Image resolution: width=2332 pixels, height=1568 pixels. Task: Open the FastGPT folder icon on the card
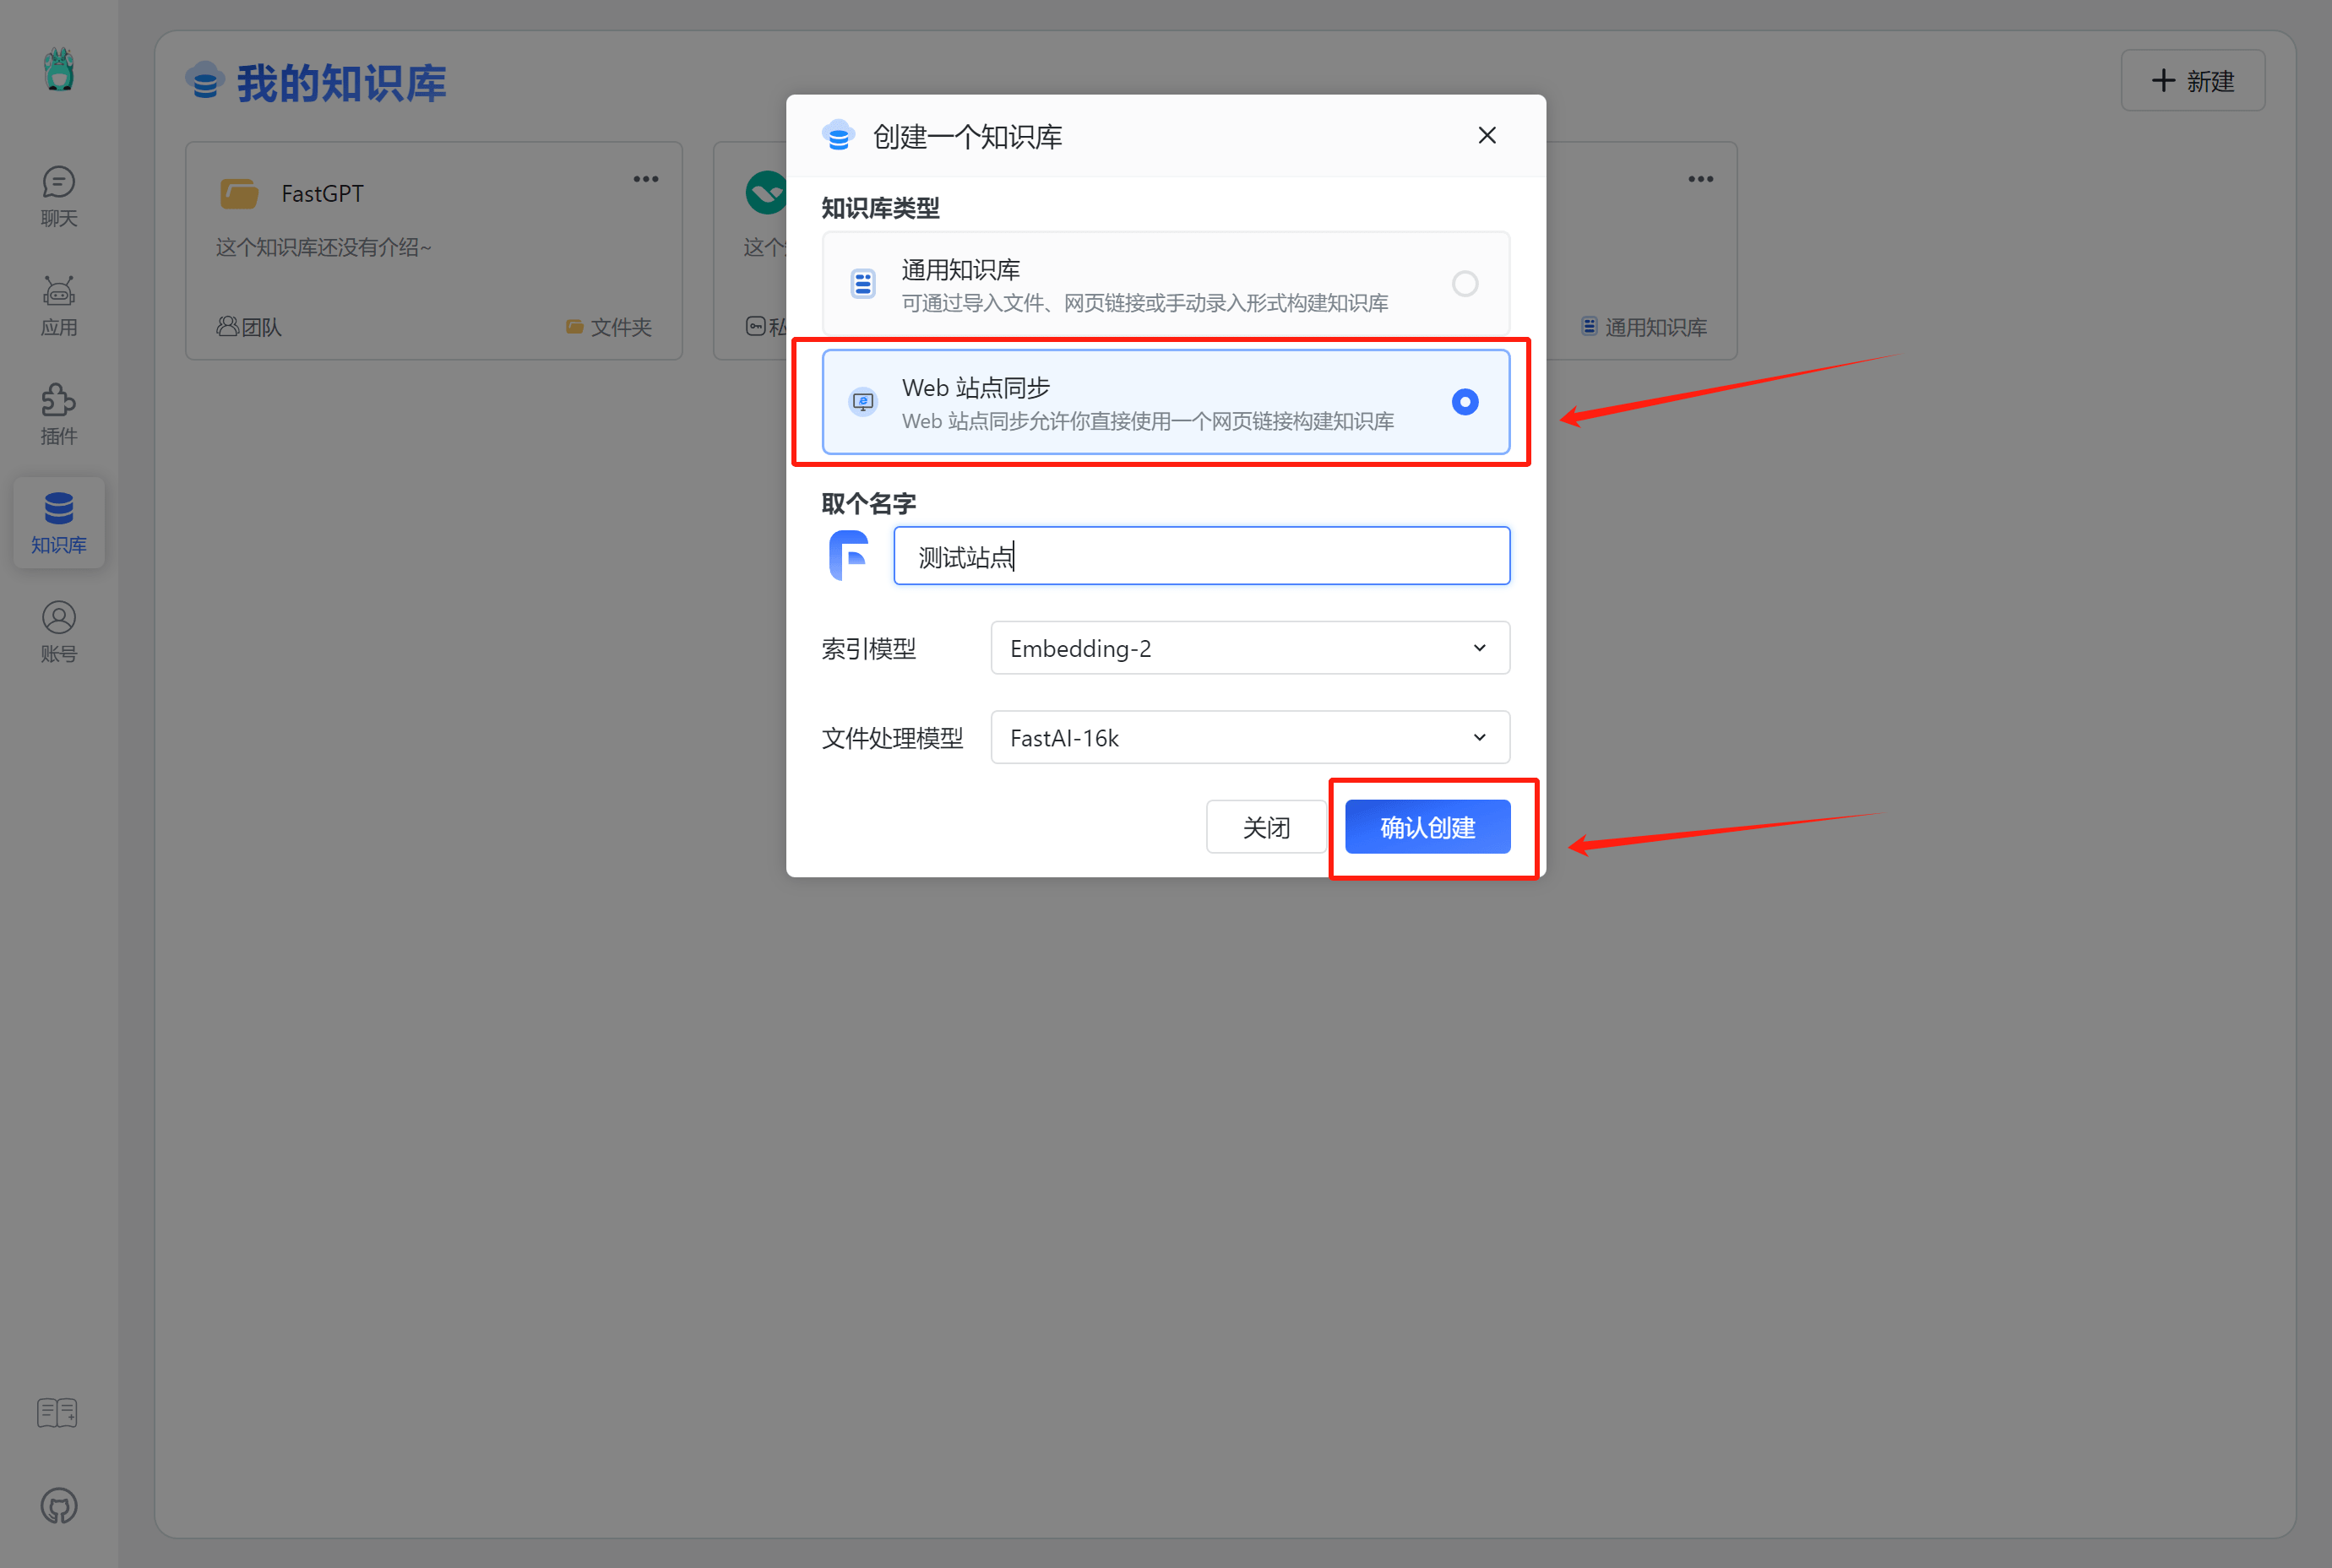[238, 192]
